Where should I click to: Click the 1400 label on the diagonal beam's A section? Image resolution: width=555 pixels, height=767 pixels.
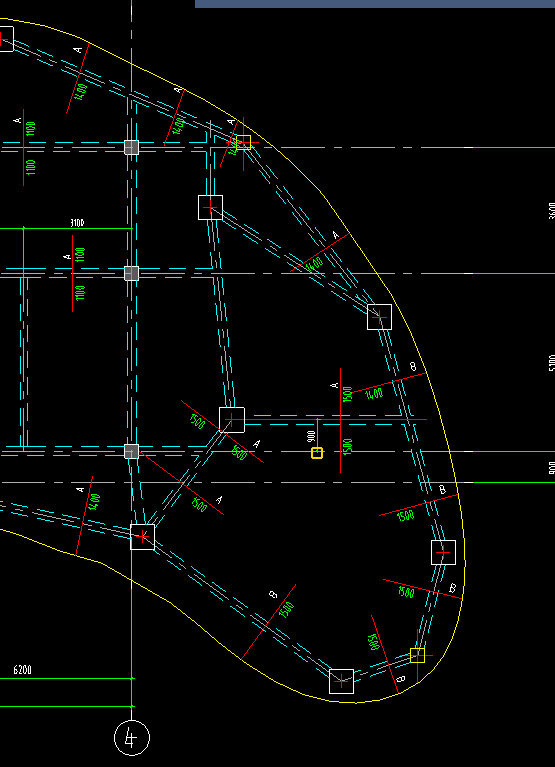(x=315, y=264)
